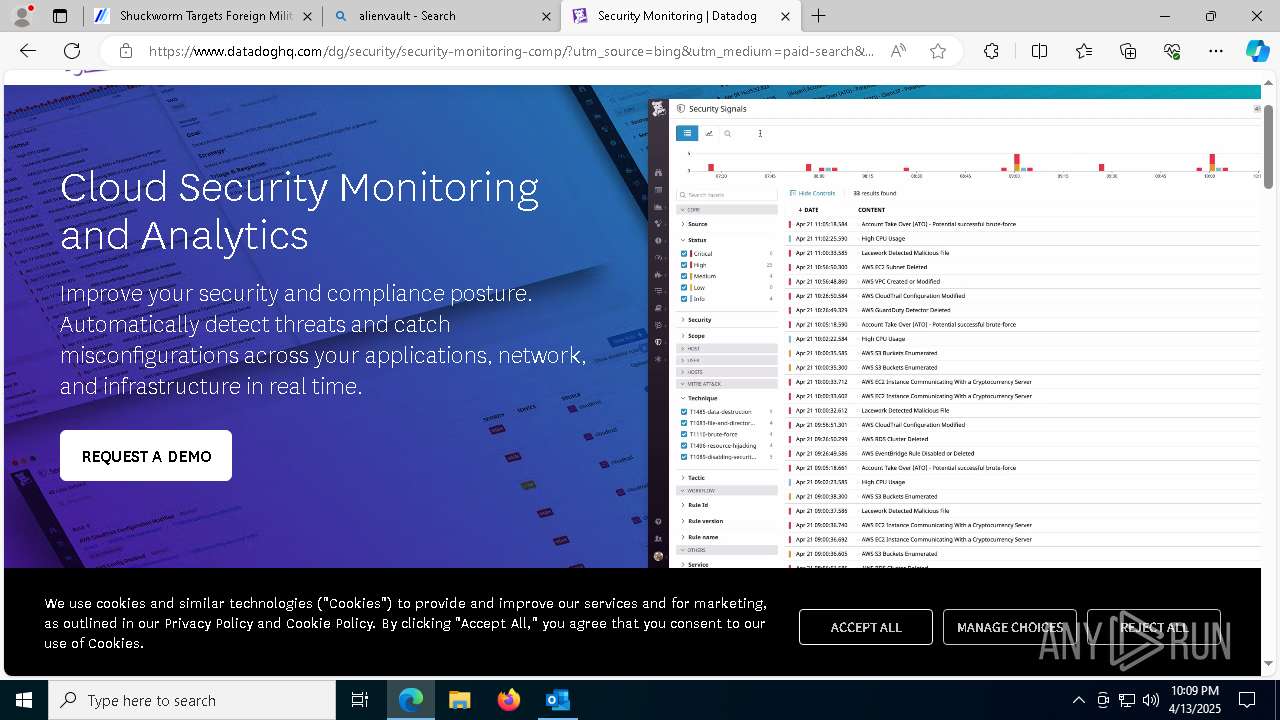1280x720 pixels.
Task: Open the Extensions puzzle icon
Action: (991, 51)
